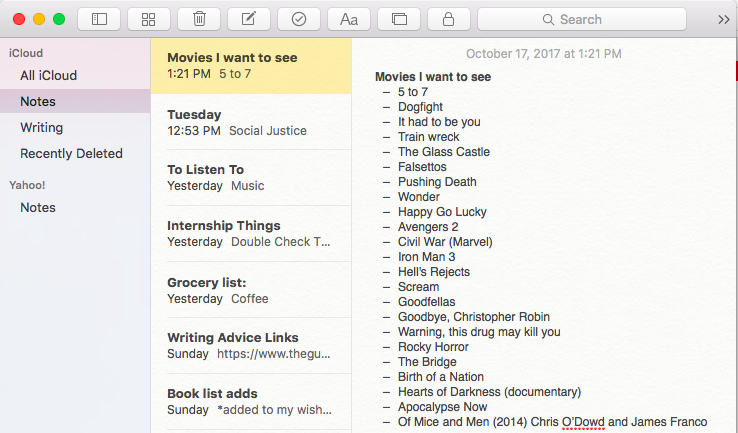Select All iCloud folder
The height and width of the screenshot is (433, 738).
75,75
